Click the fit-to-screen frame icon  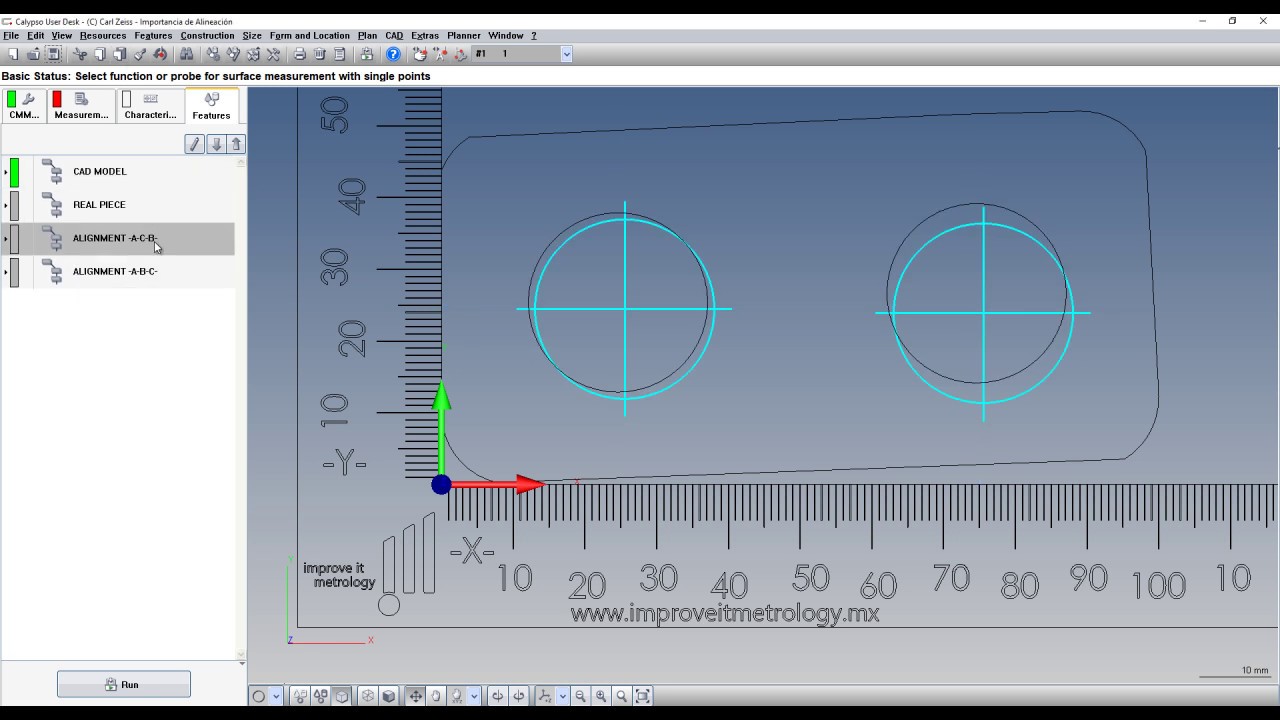642,696
